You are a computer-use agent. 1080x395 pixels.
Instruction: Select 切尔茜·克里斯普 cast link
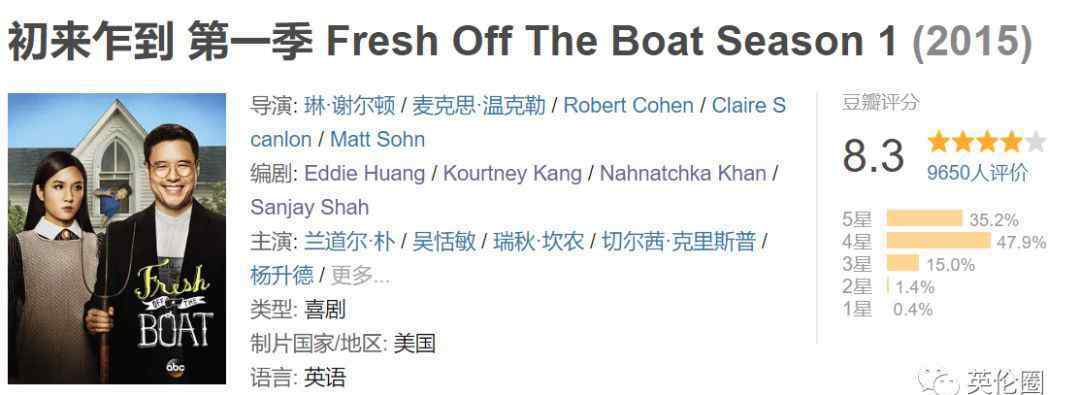tap(679, 241)
